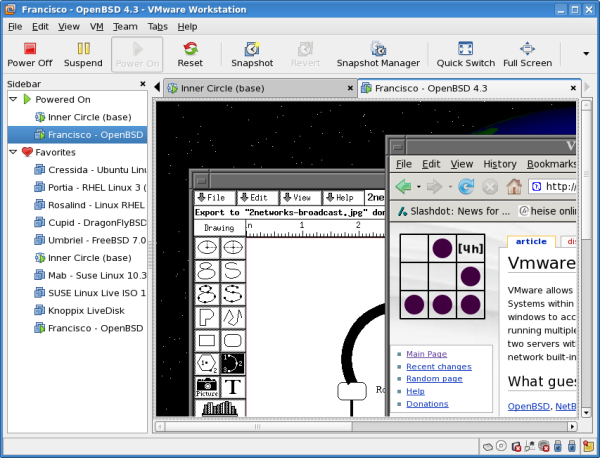Screen dimensions: 600x458
Task: Open the VM menu
Action: 96,27
